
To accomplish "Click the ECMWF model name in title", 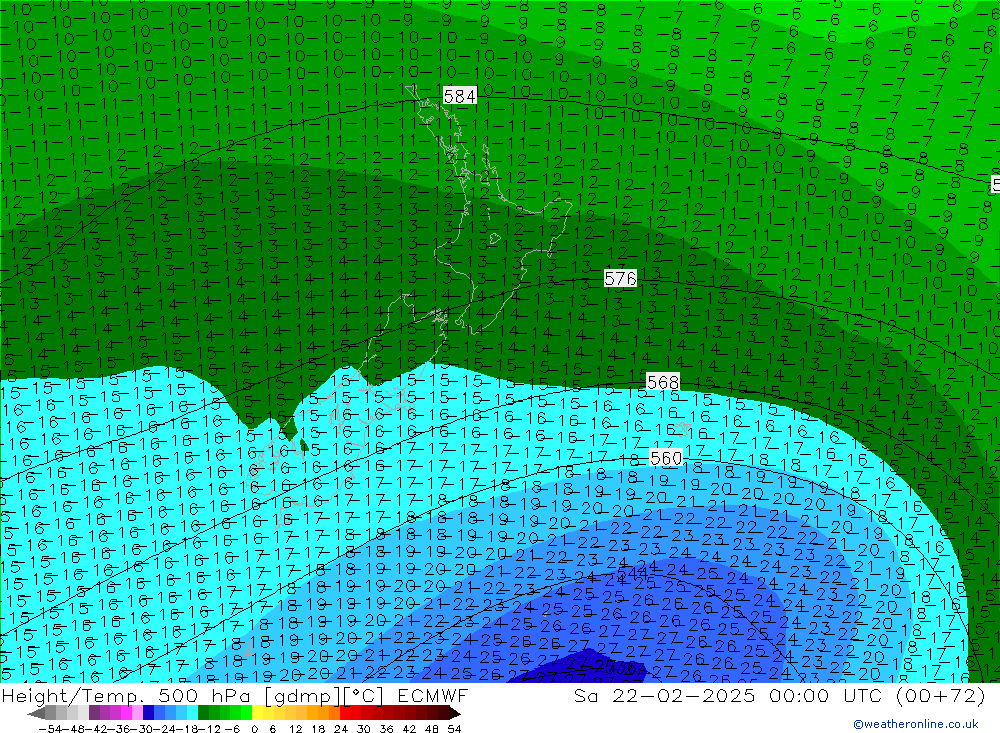I will 432,695.
